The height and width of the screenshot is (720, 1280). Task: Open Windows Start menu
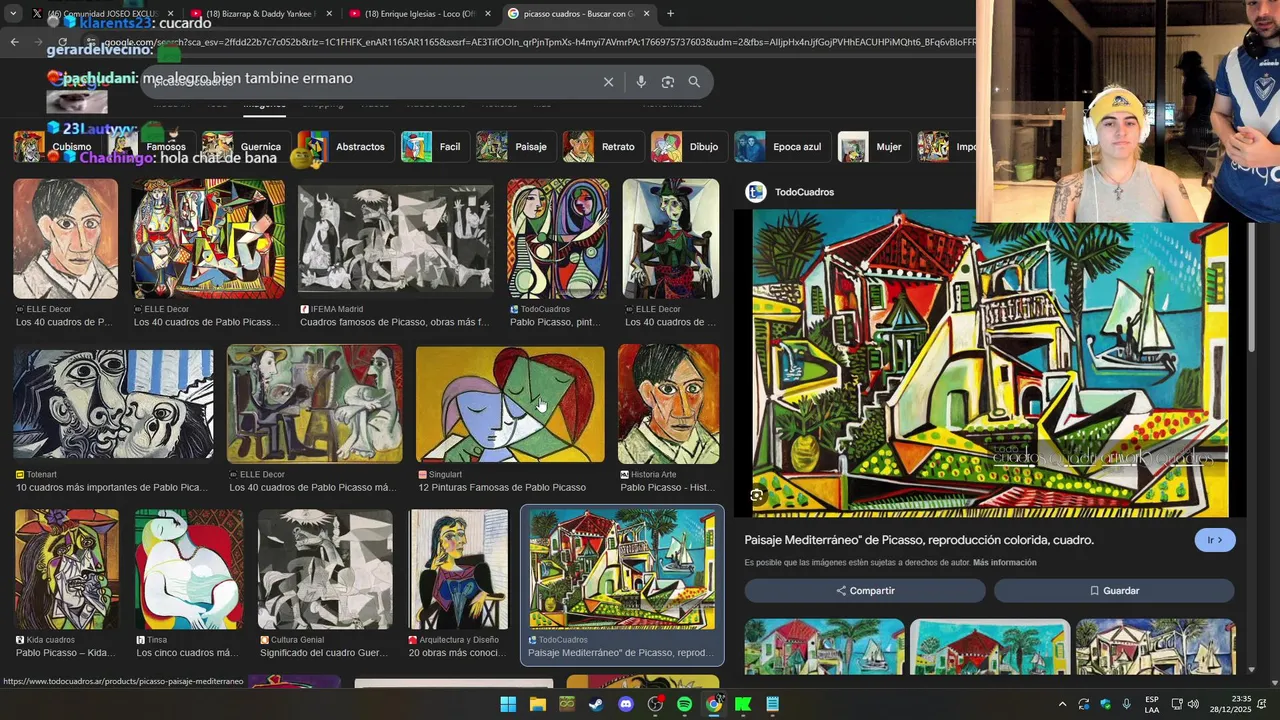tap(508, 704)
